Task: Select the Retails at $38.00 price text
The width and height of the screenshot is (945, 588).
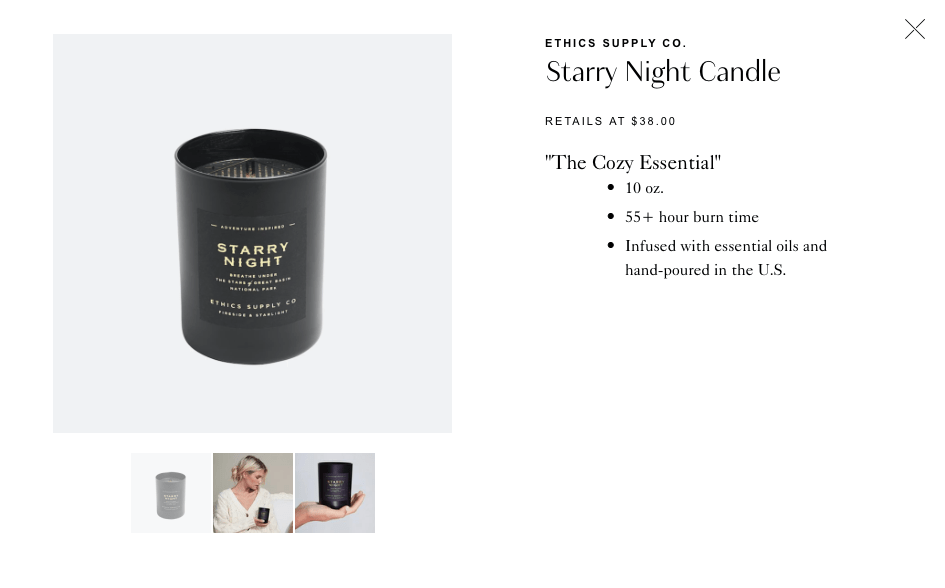Action: tap(610, 121)
